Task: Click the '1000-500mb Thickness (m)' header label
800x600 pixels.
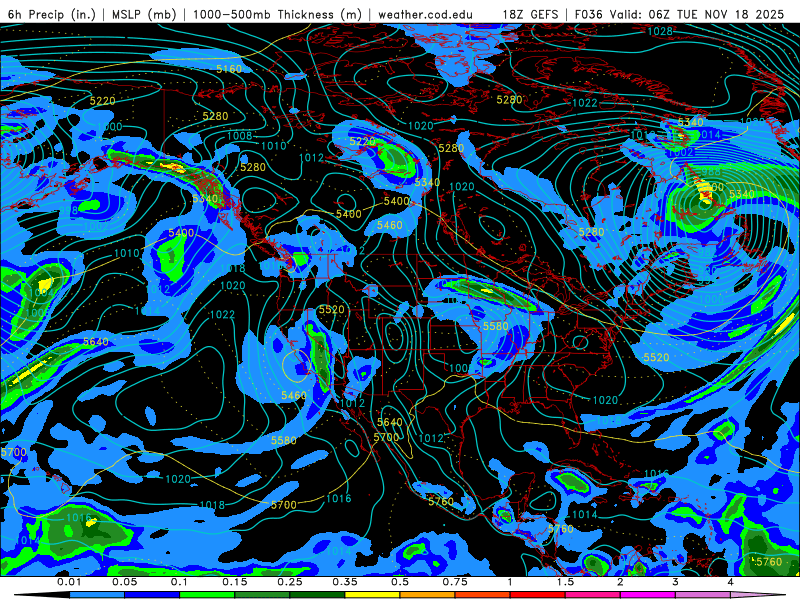Action: tap(277, 14)
